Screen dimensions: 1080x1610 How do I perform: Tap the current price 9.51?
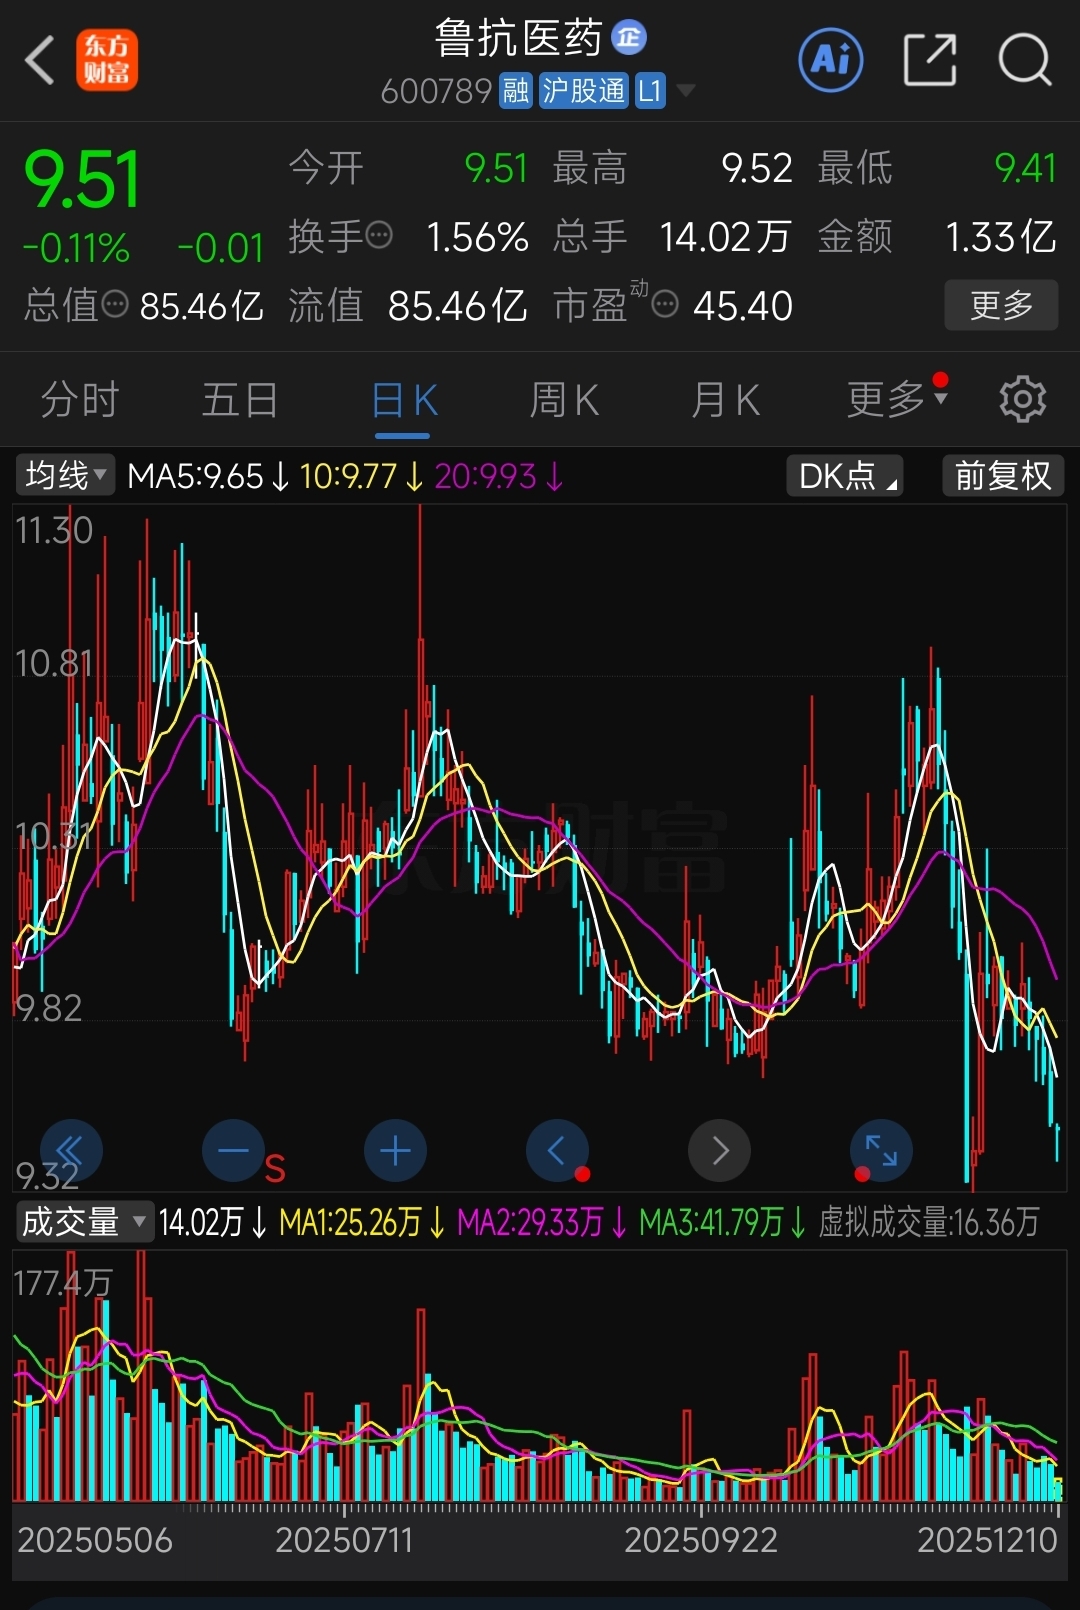[x=82, y=180]
